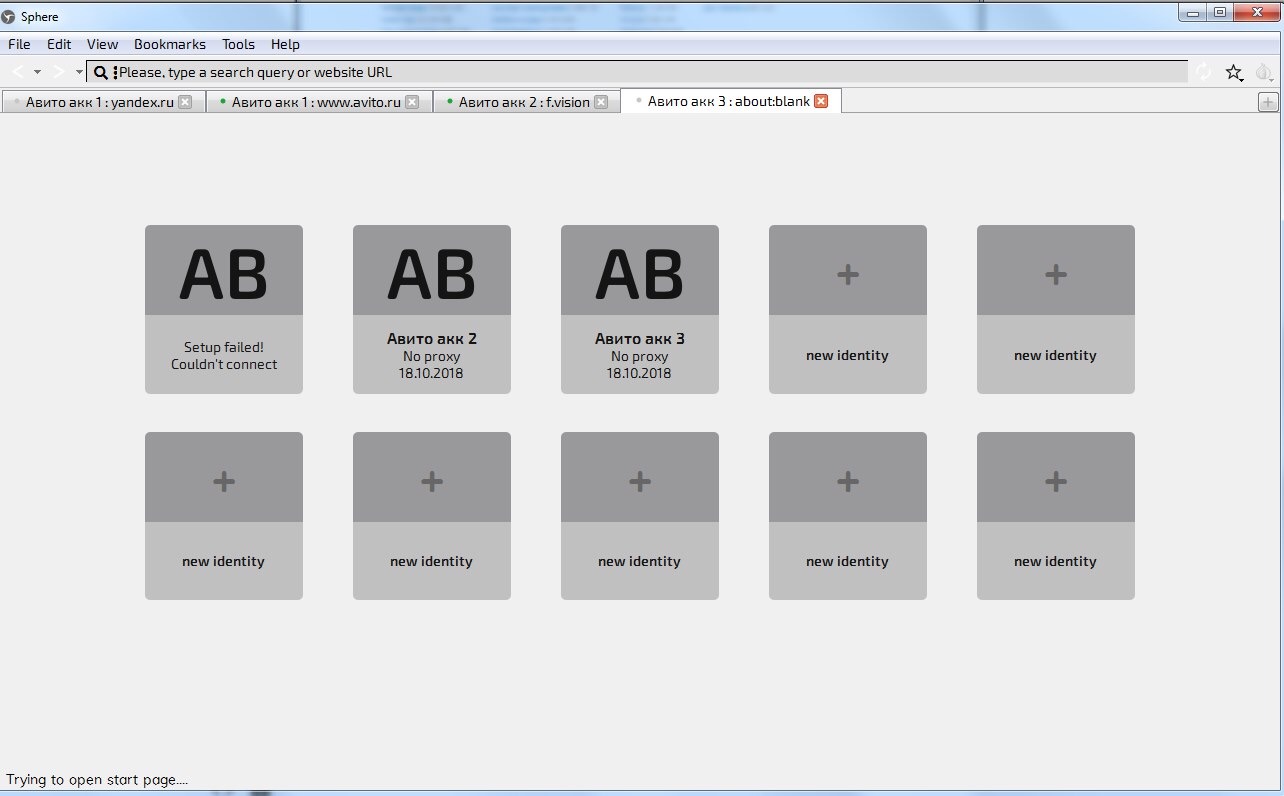Close the Авито акк 3 : about:blank tab
Image resolution: width=1284 pixels, height=796 pixels.
(821, 101)
